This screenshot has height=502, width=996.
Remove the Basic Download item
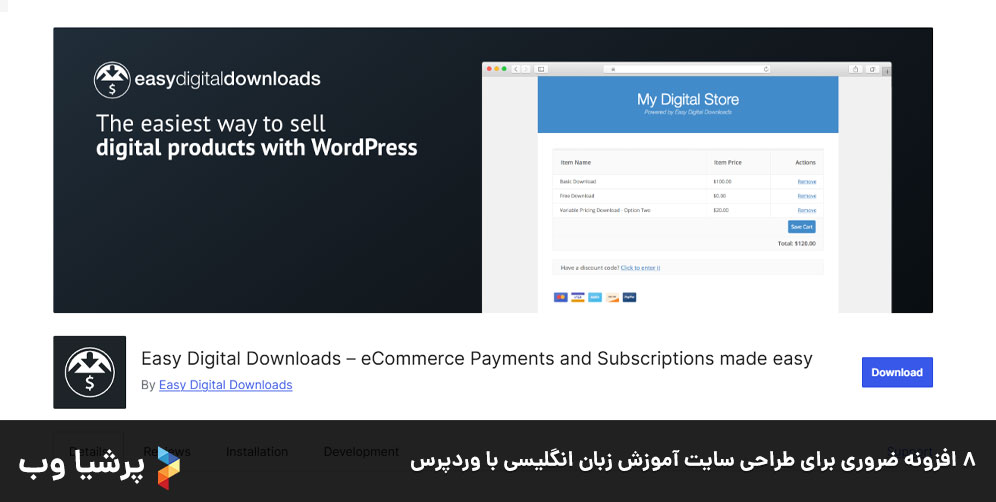pyautogui.click(x=806, y=181)
